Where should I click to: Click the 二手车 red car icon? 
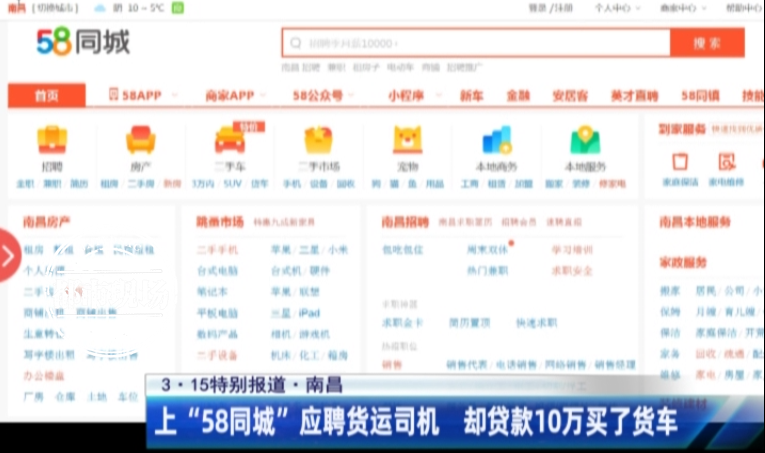click(x=229, y=140)
